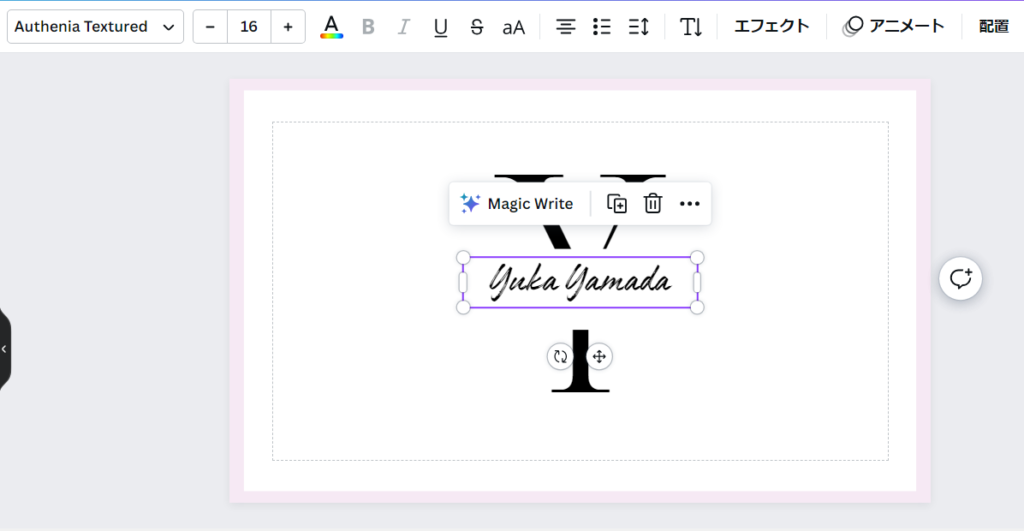Duplicate the selected text box

point(617,204)
